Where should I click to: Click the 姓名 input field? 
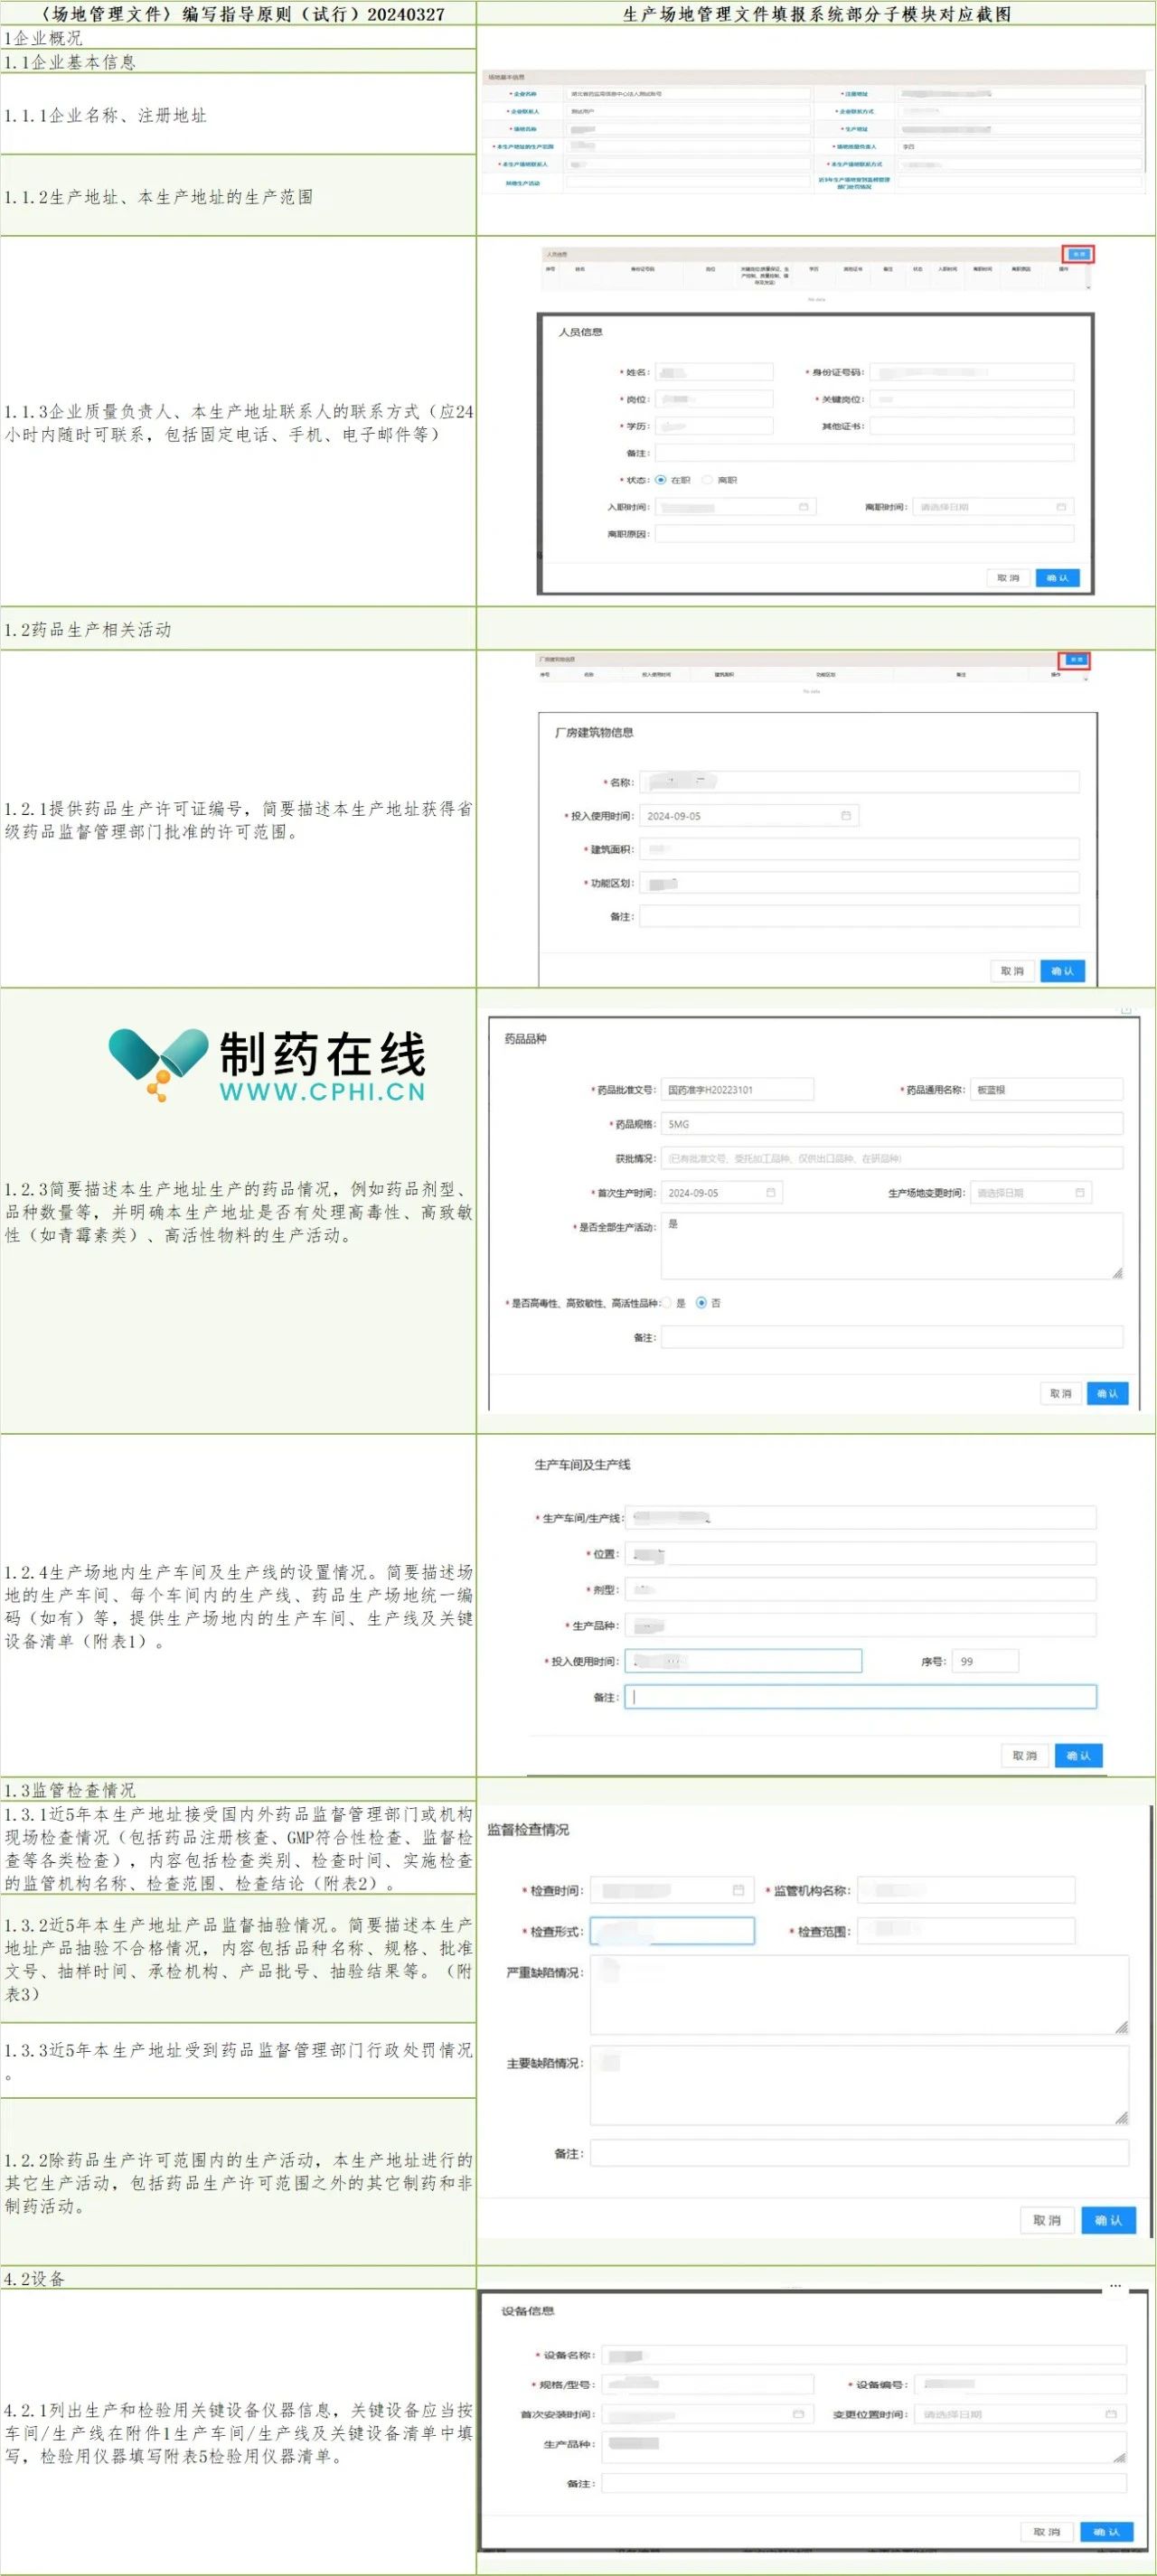coord(713,372)
